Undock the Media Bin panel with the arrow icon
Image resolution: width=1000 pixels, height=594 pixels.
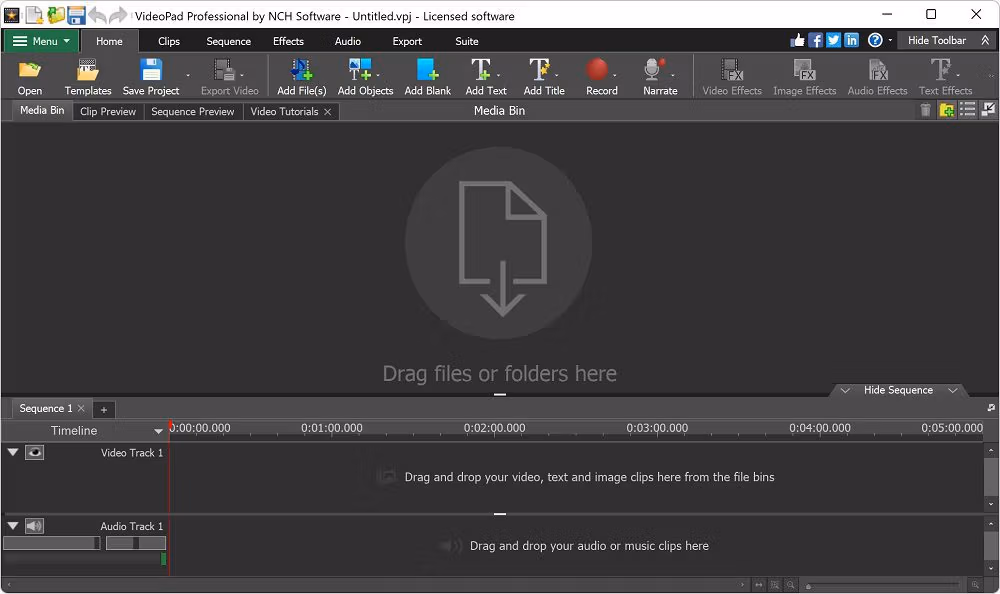coord(988,110)
